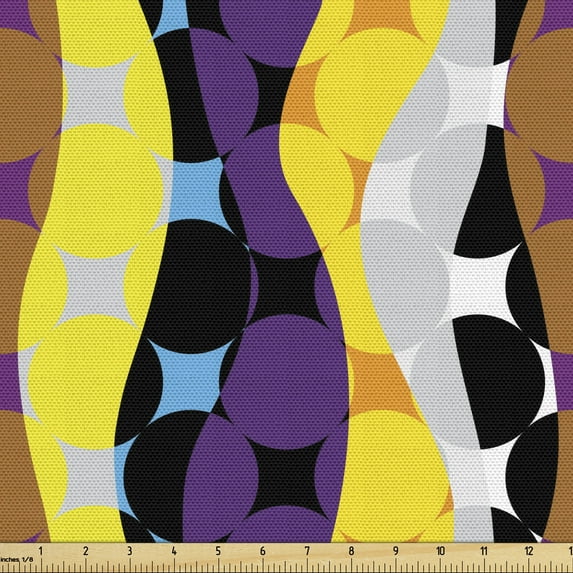Click the ruler number "12"
The image size is (573, 573).
(x=529, y=551)
